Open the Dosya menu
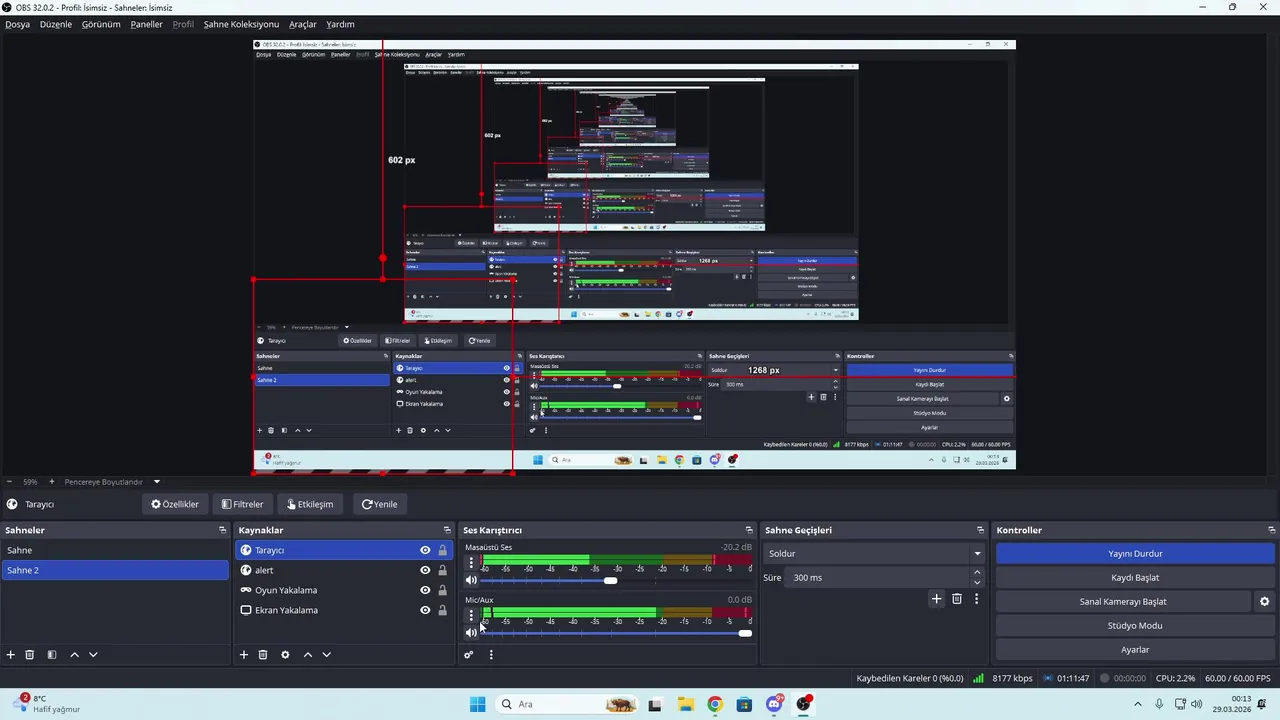The image size is (1280, 720). tap(17, 24)
